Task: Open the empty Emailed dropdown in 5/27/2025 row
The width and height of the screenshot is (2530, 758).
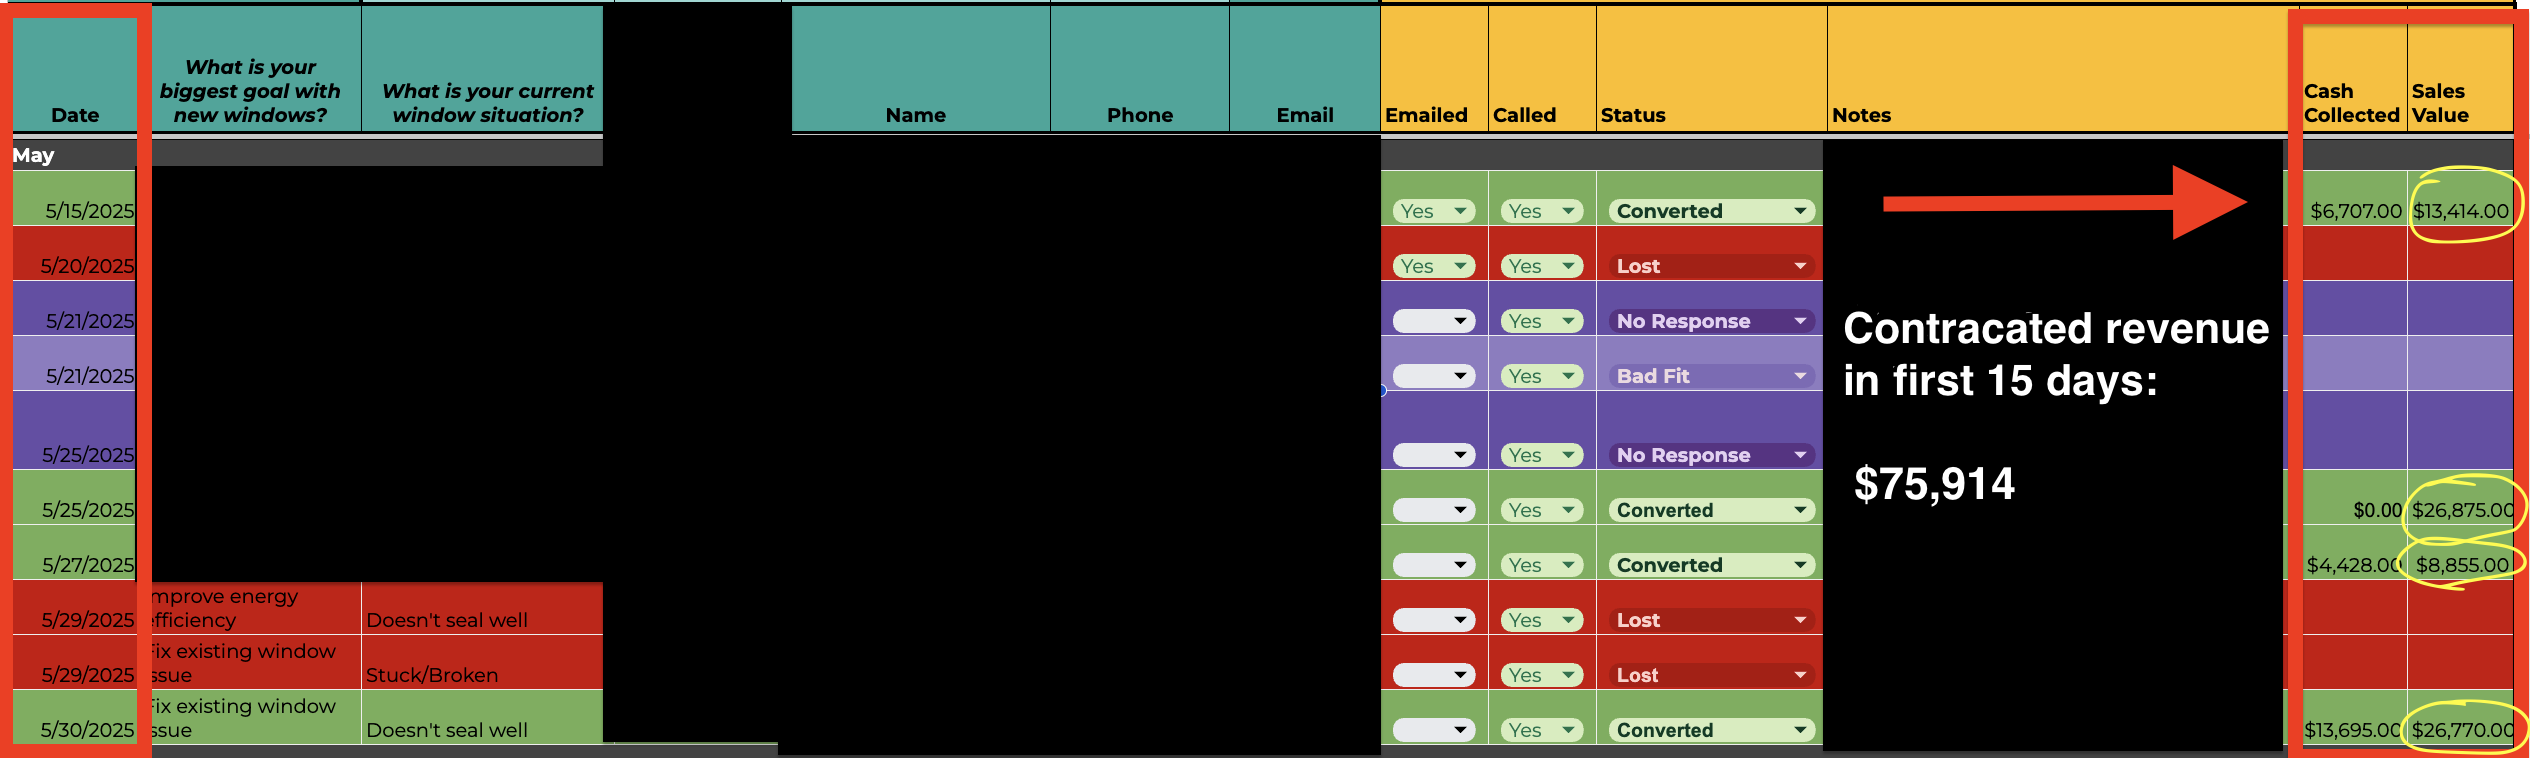Action: [x=1433, y=565]
